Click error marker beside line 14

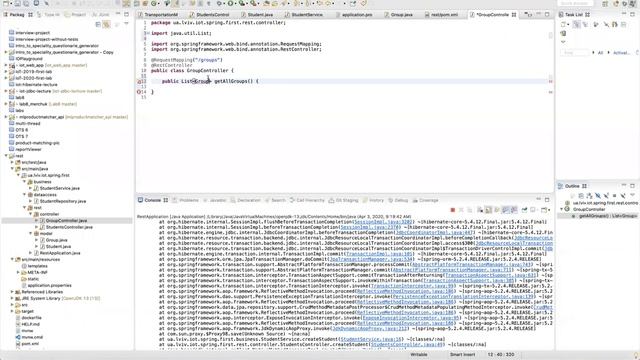point(139,92)
